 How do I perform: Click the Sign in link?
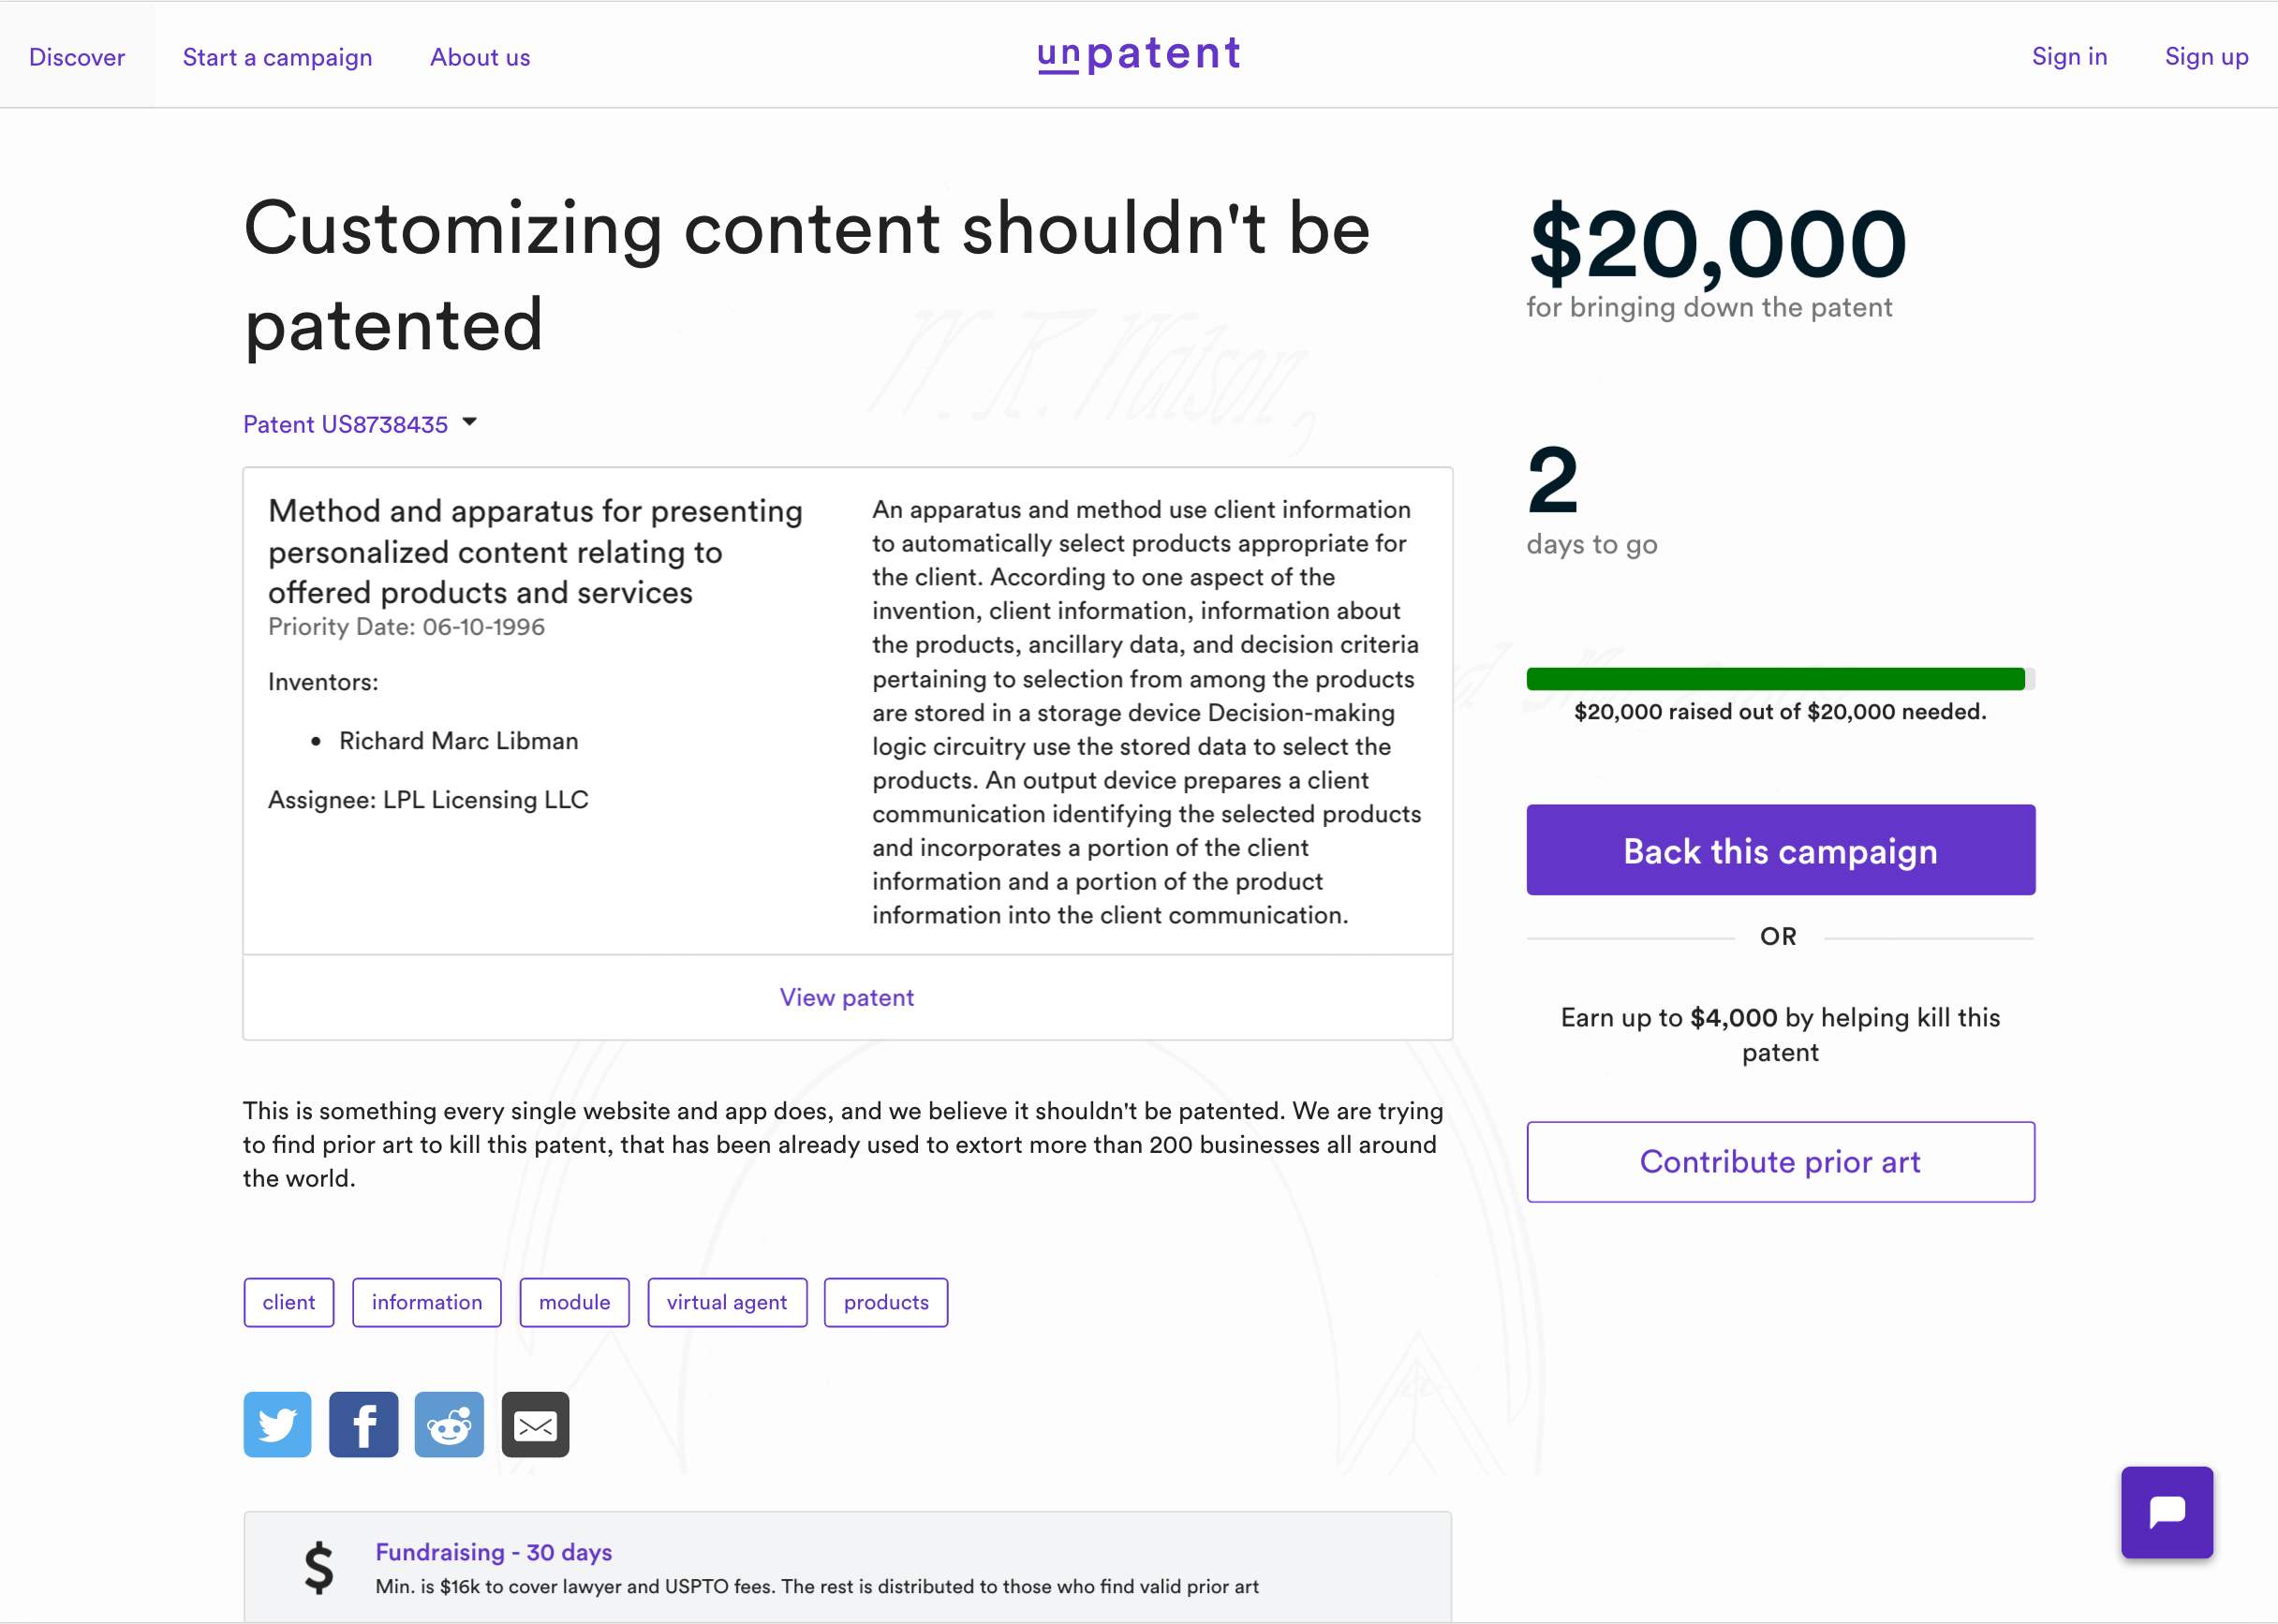click(2069, 56)
